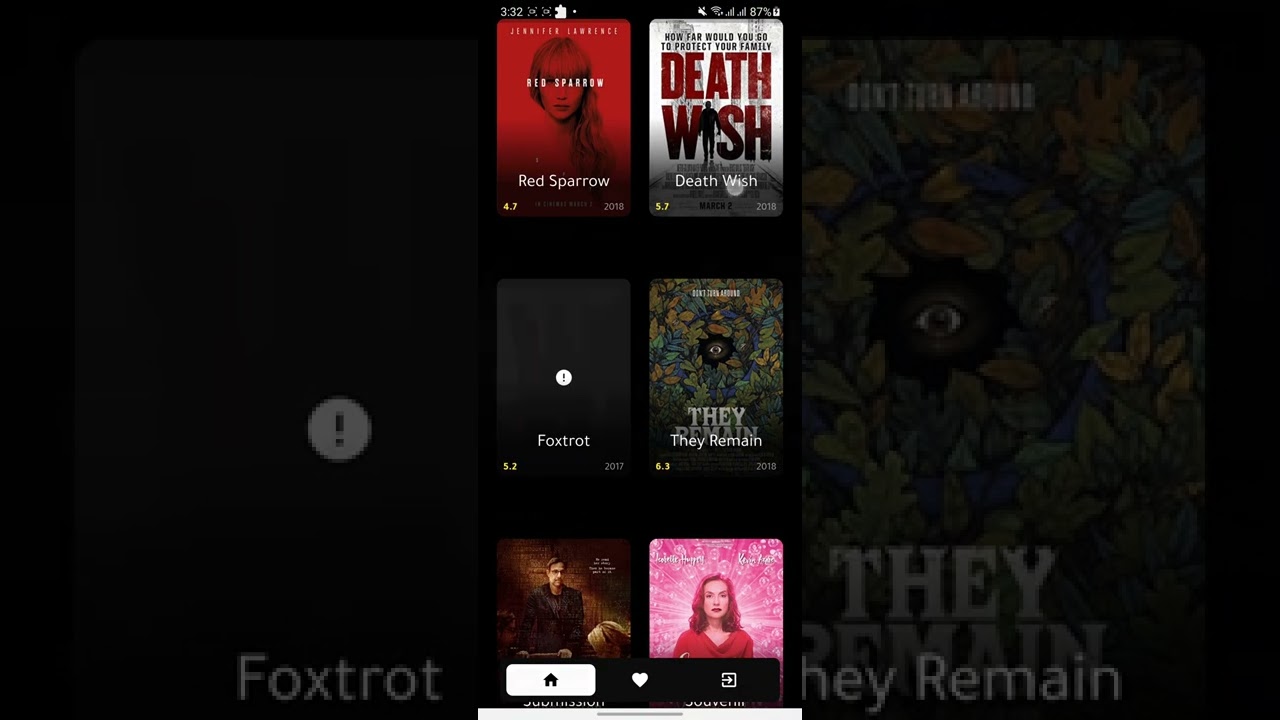Tap the Android gesture navigation handle

pyautogui.click(x=640, y=714)
